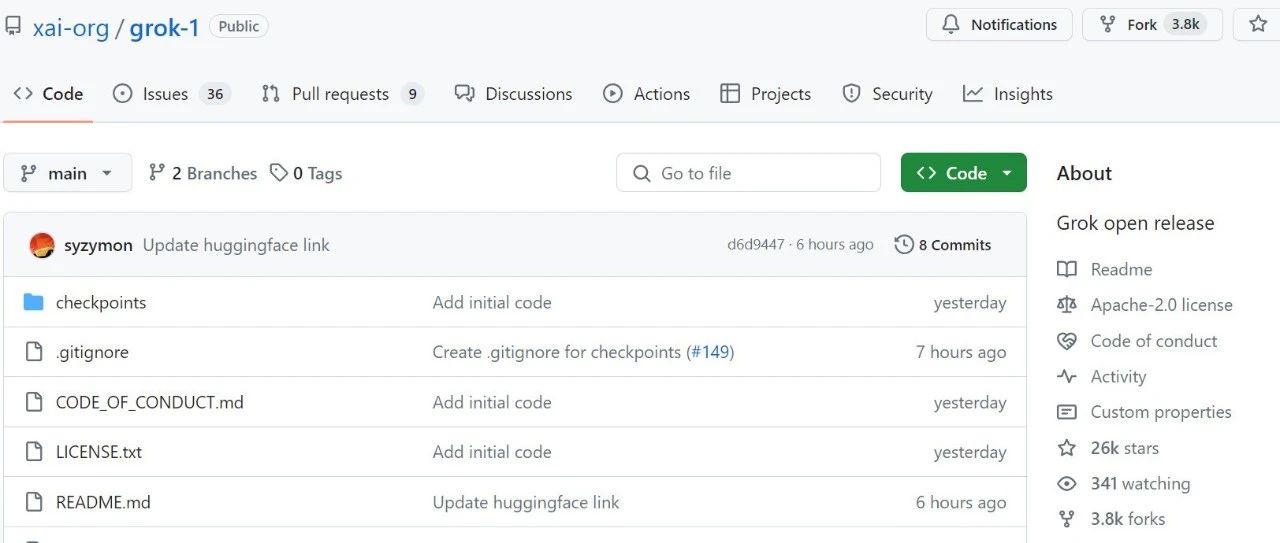Viewport: 1280px width, 543px height.
Task: Open the Apache-2.0 license link
Action: [1145, 305]
